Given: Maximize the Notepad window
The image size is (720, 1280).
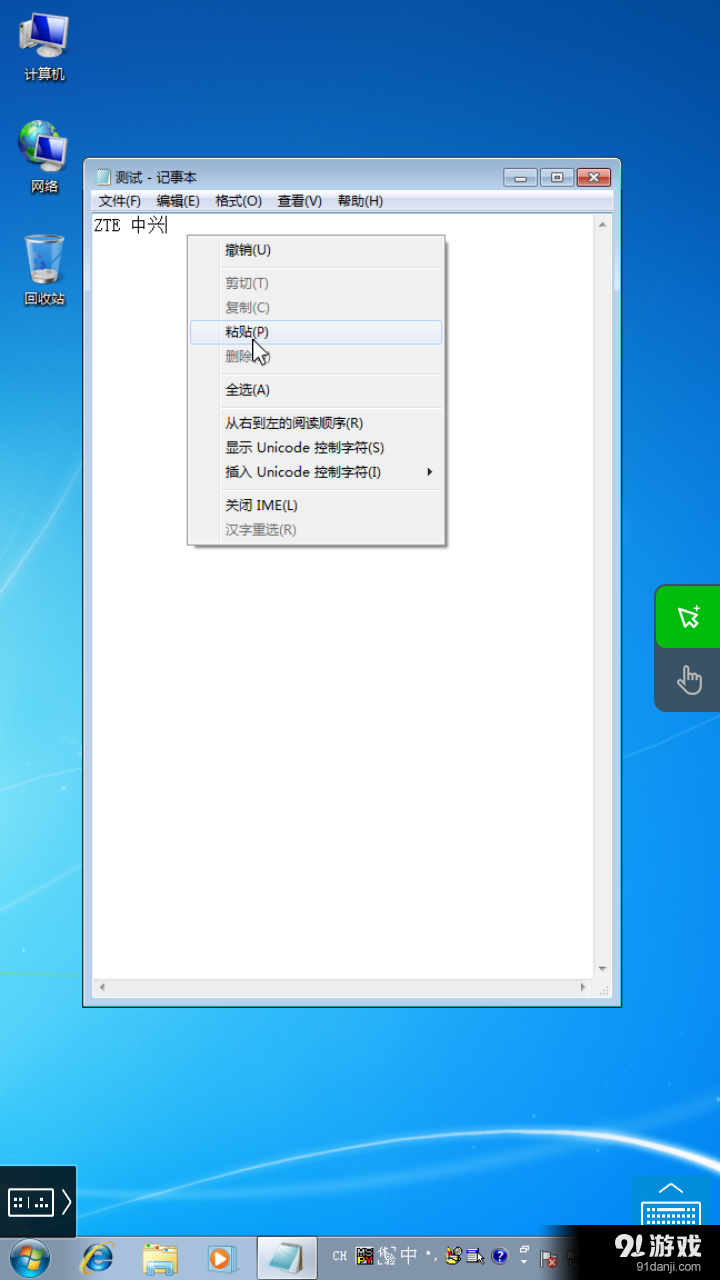Looking at the screenshot, I should click(x=556, y=177).
